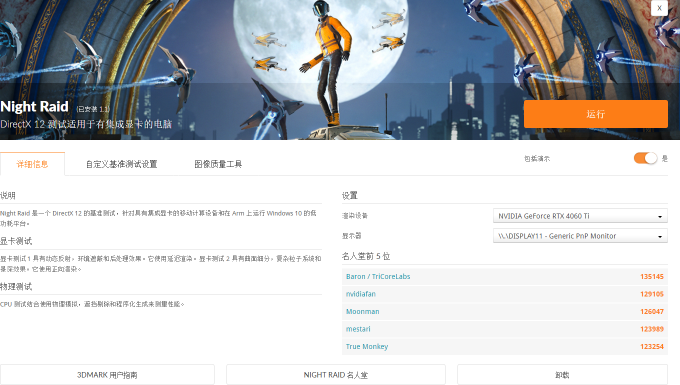The width and height of the screenshot is (680, 385).
Task: Toggle the 包括演示 switch off
Action: click(645, 158)
